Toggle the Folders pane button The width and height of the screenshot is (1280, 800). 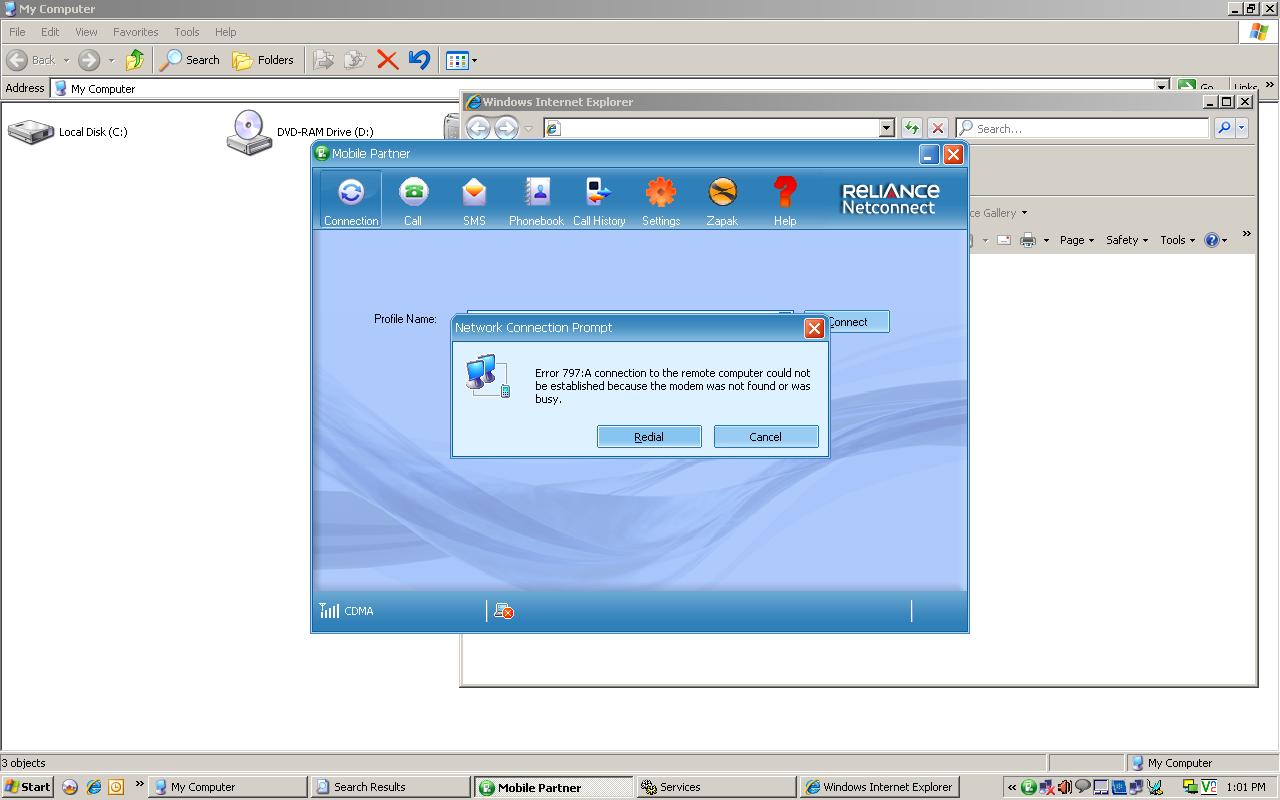(x=263, y=60)
